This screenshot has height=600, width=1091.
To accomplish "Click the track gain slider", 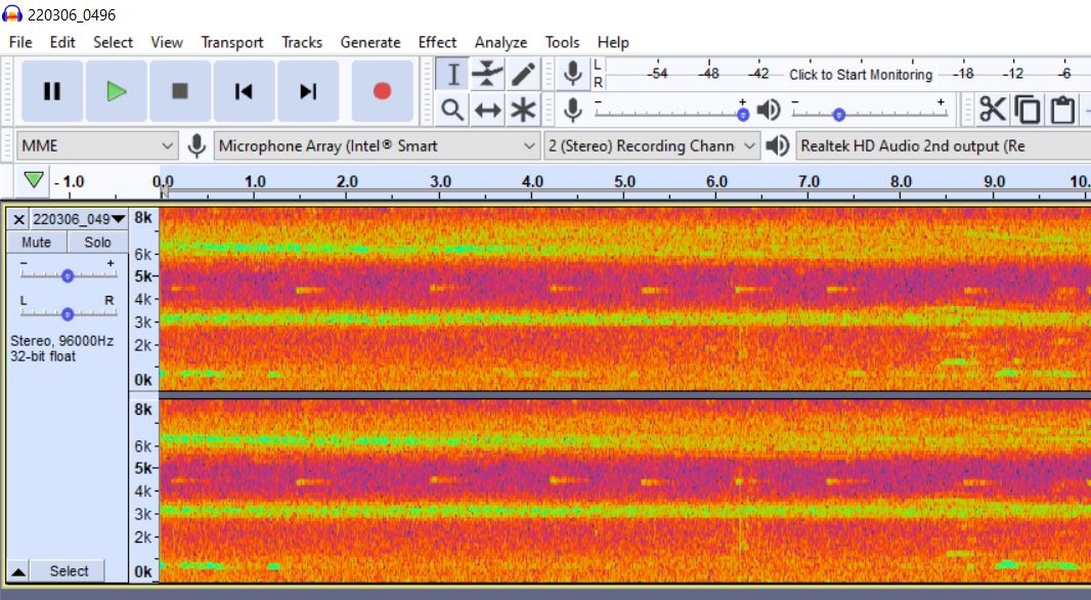I will point(67,275).
